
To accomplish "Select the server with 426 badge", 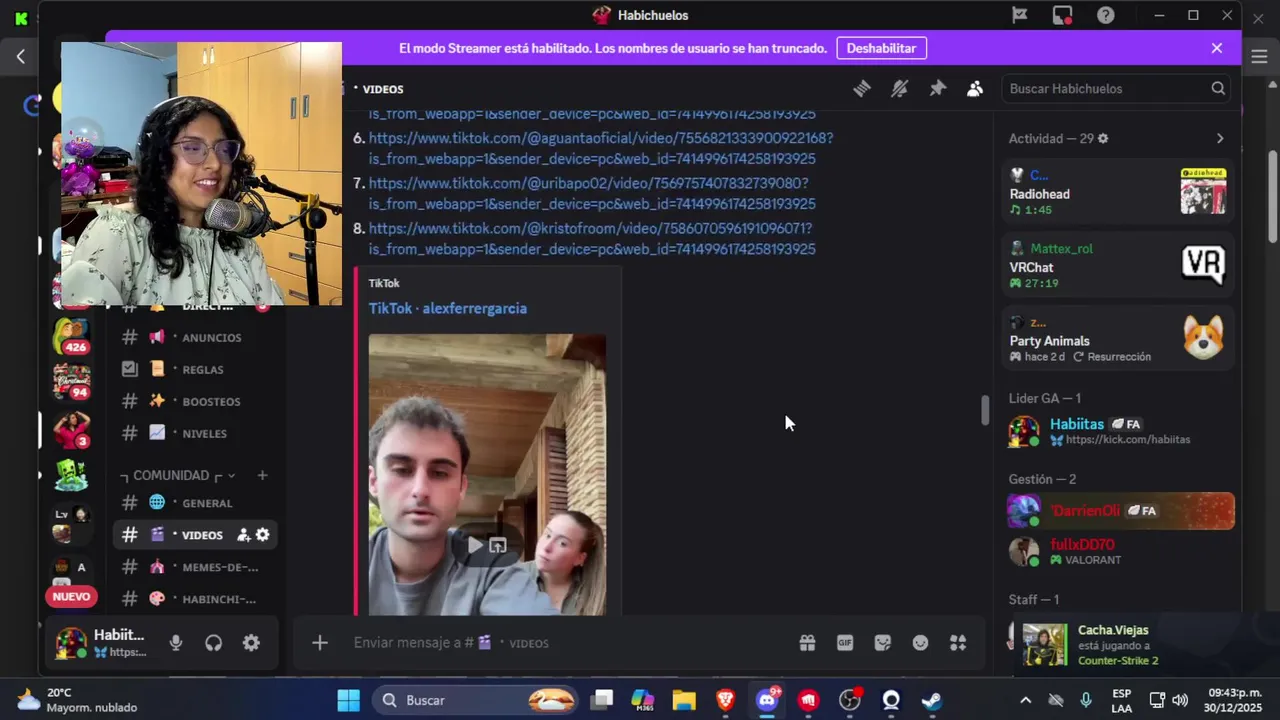I will click(x=71, y=336).
